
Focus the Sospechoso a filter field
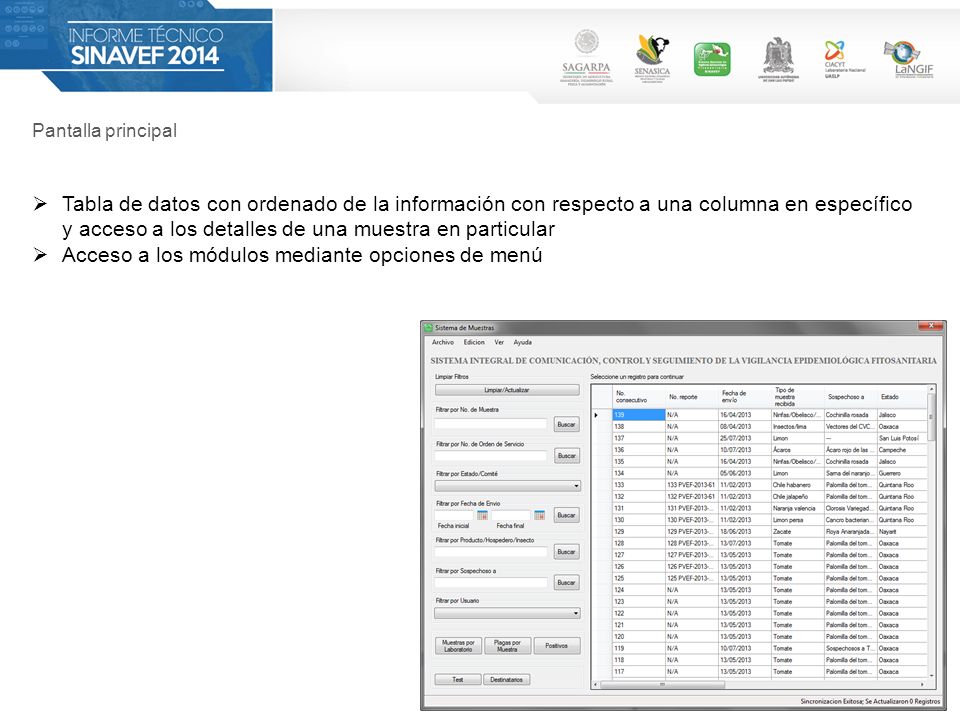490,582
